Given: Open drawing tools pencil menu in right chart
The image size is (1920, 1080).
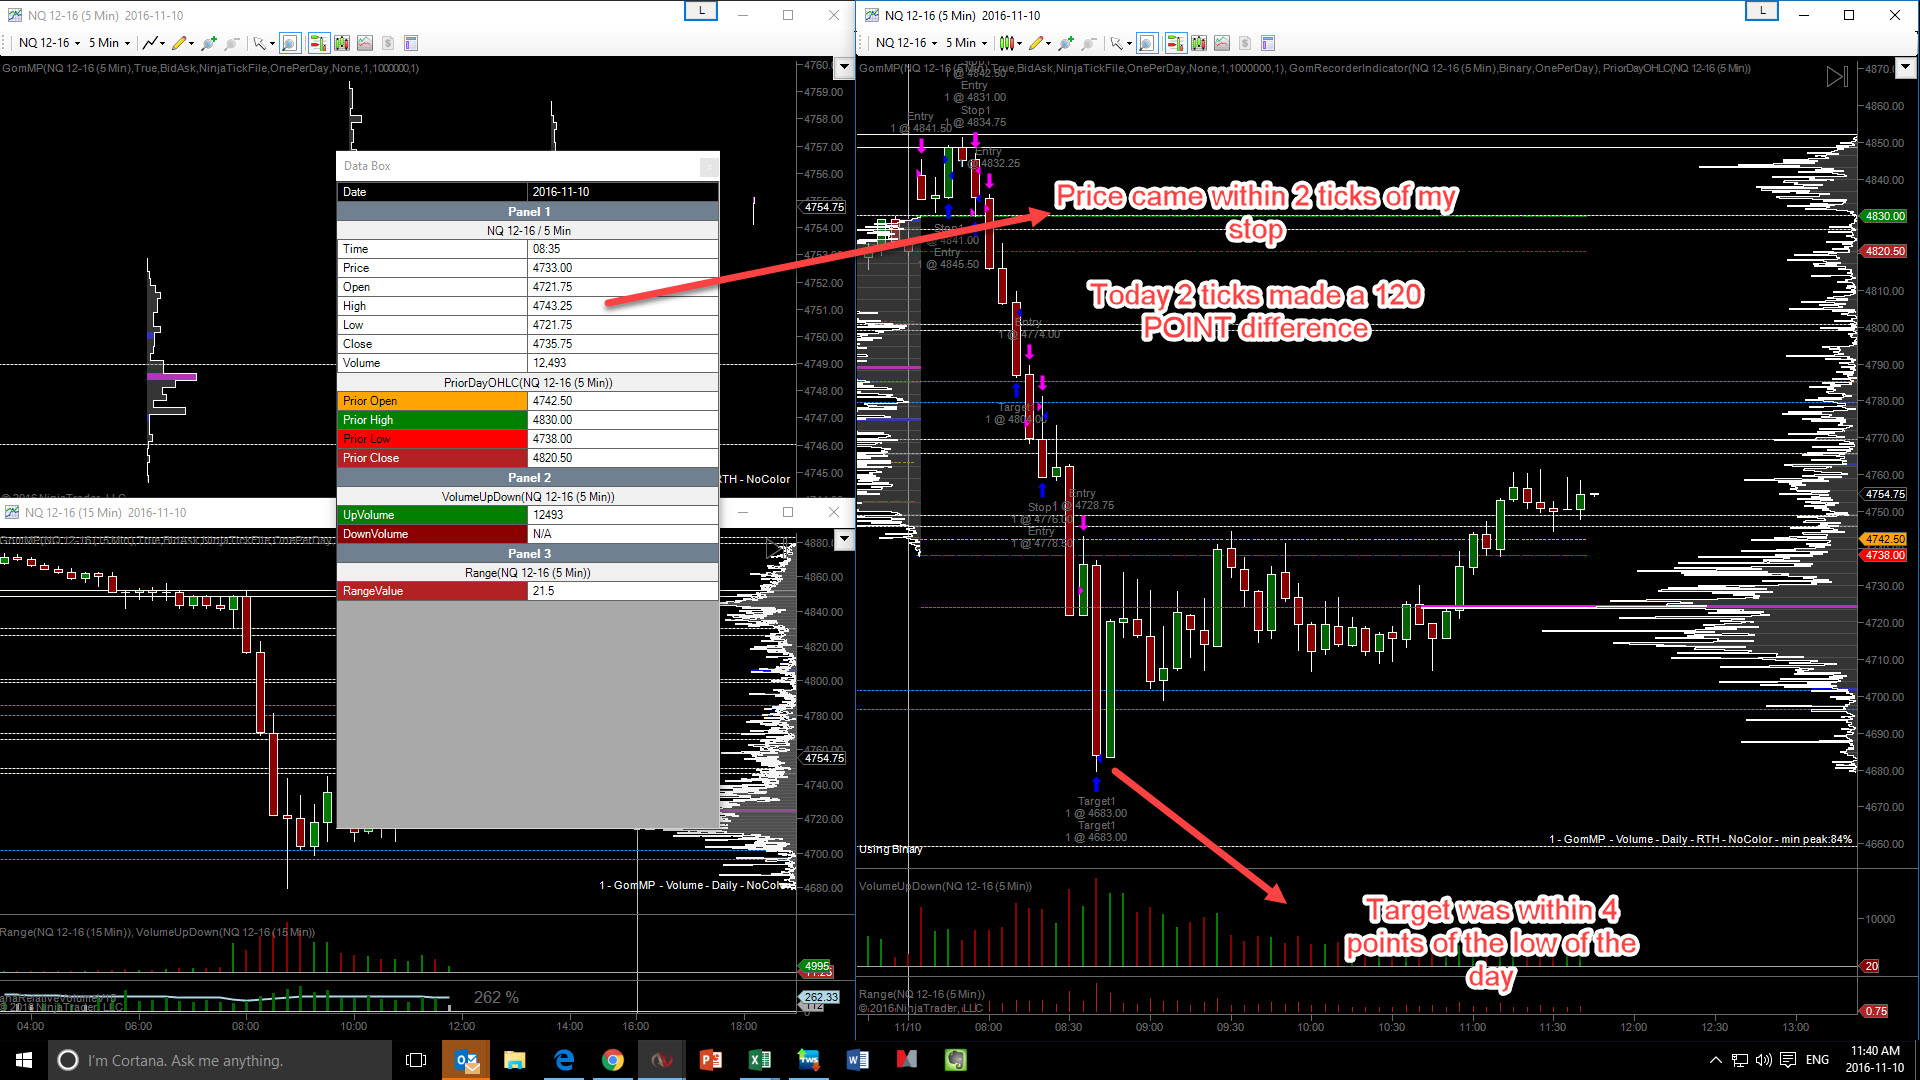Looking at the screenshot, I should point(1039,43).
